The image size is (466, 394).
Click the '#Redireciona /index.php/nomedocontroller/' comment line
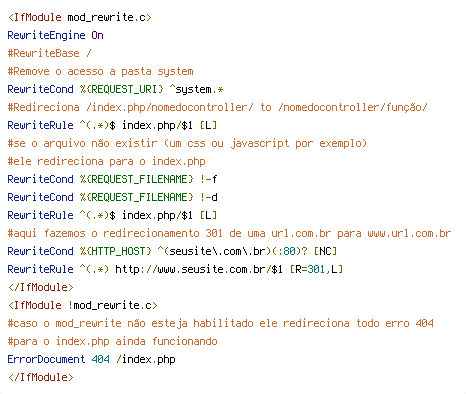(x=217, y=107)
